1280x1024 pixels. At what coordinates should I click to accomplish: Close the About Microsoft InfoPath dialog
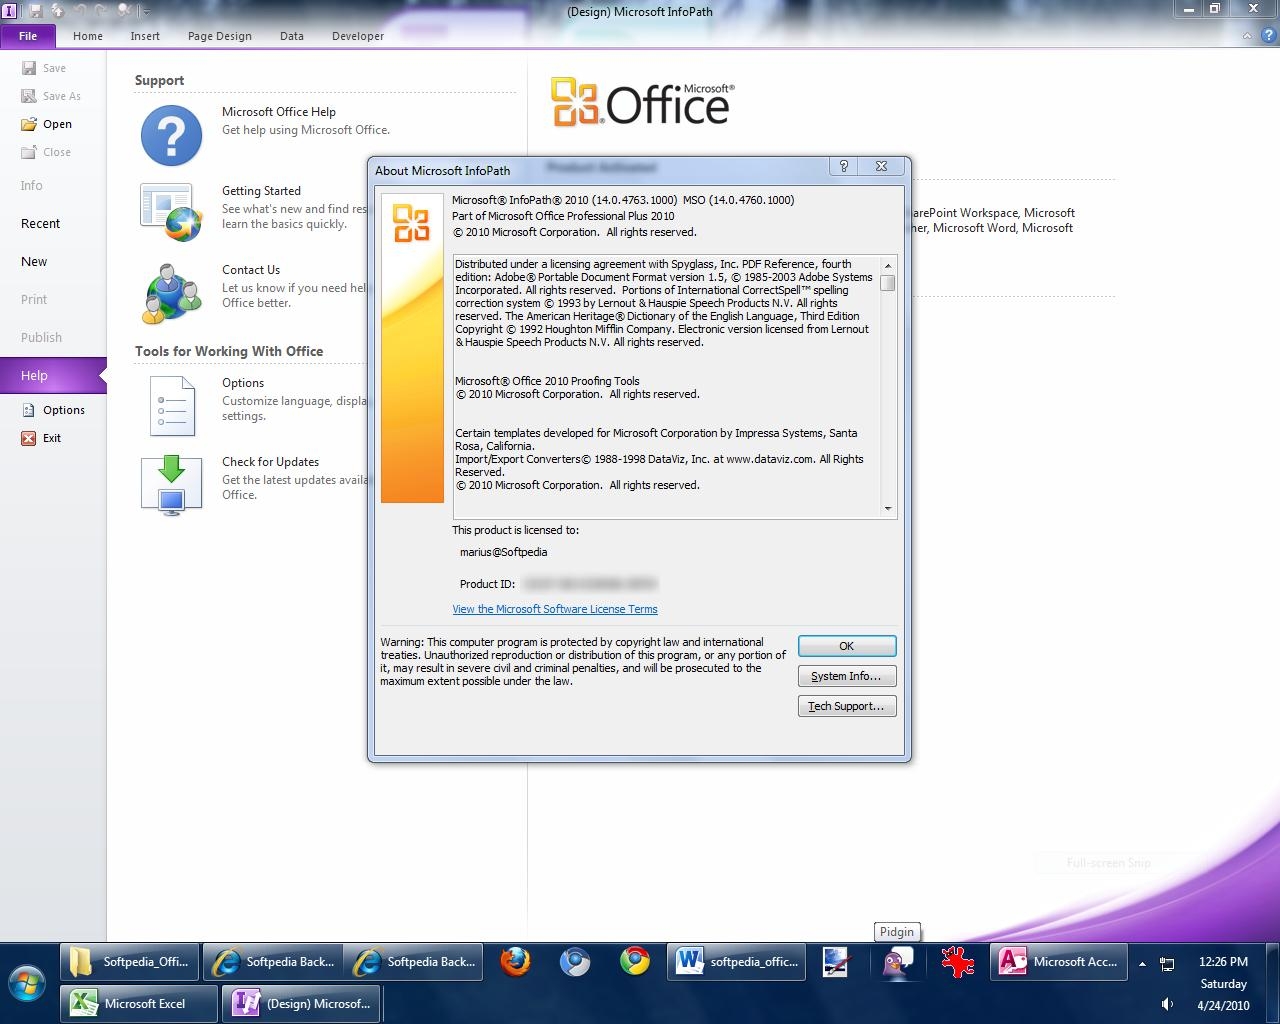881,167
